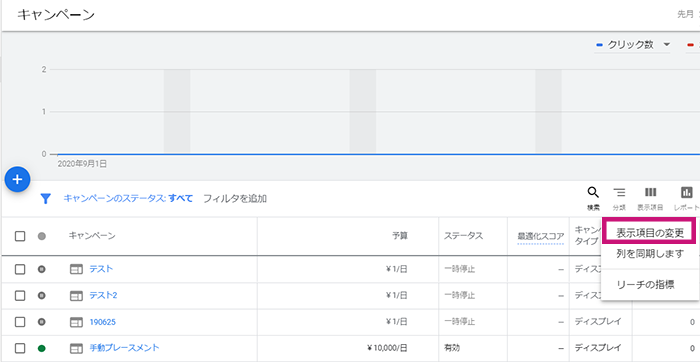The width and height of the screenshot is (700, 362).
Task: Check the box for campaign 190625
Action: 20,322
